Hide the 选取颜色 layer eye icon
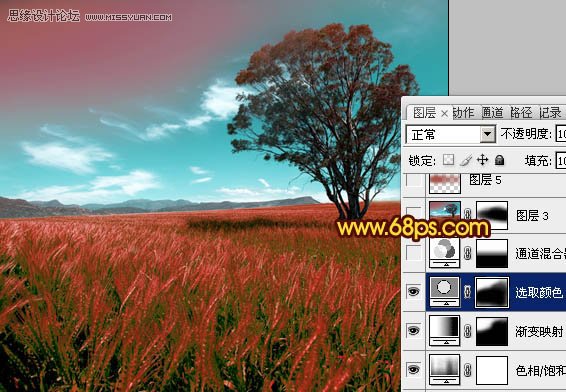The height and width of the screenshot is (392, 566). (x=414, y=291)
